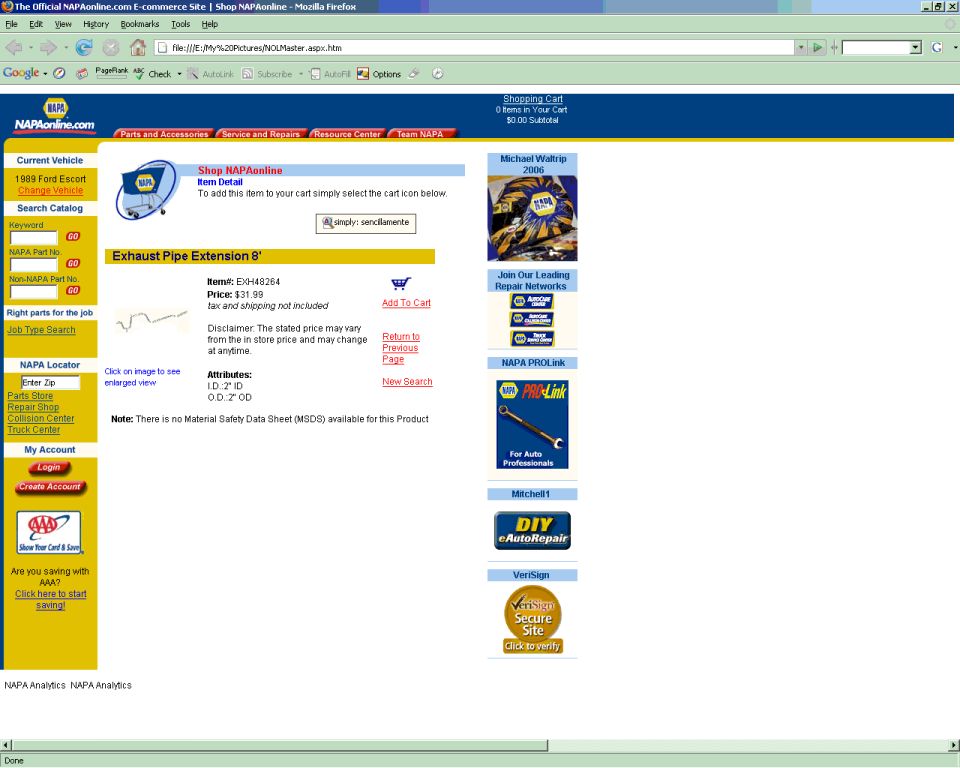
Task: Open Google toolbar Options
Action: click(x=379, y=74)
